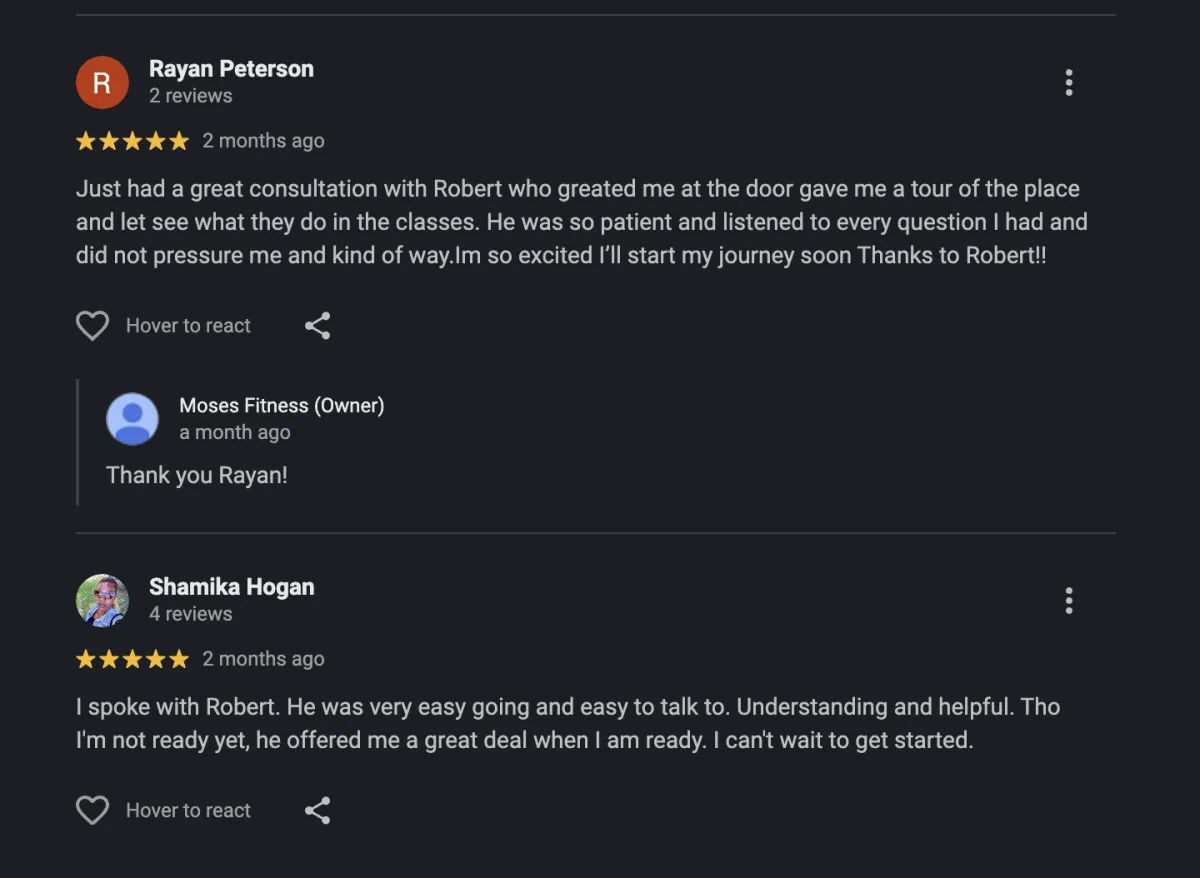Share Shamika Hogan's review
This screenshot has width=1200, height=878.
coord(317,811)
